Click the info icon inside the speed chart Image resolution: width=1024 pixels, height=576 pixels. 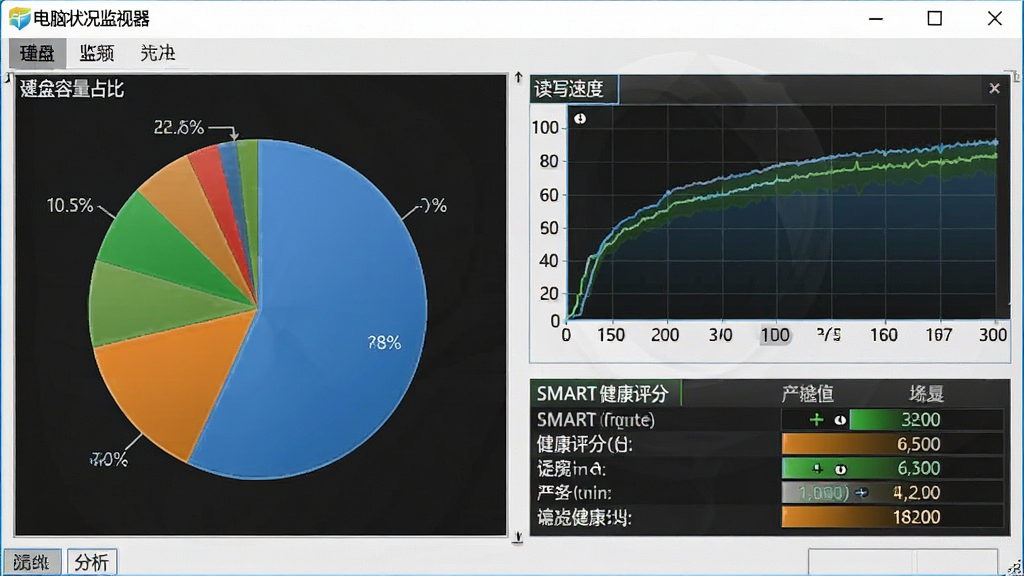point(580,119)
